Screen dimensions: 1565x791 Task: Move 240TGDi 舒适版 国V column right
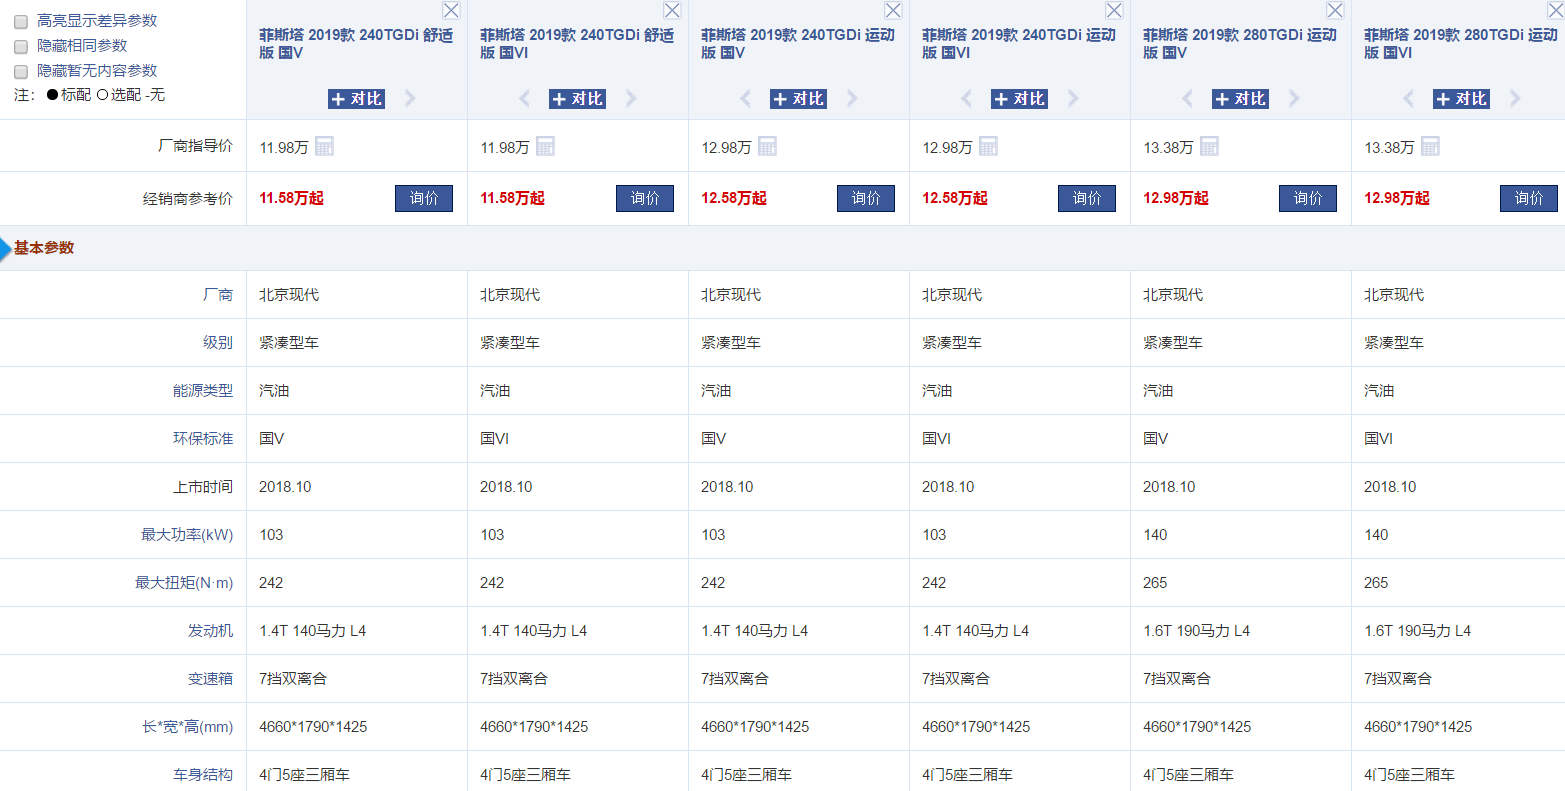[410, 98]
